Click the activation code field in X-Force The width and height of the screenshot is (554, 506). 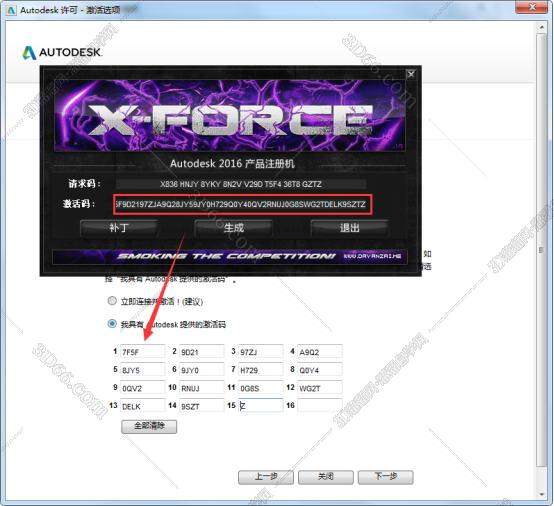click(x=243, y=204)
